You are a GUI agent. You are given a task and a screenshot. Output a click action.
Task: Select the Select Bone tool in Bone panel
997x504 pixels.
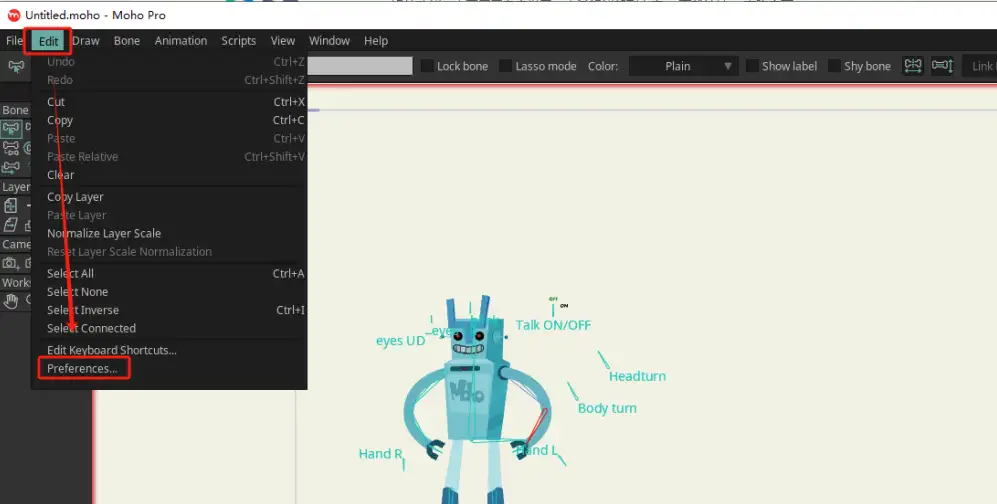[11, 130]
